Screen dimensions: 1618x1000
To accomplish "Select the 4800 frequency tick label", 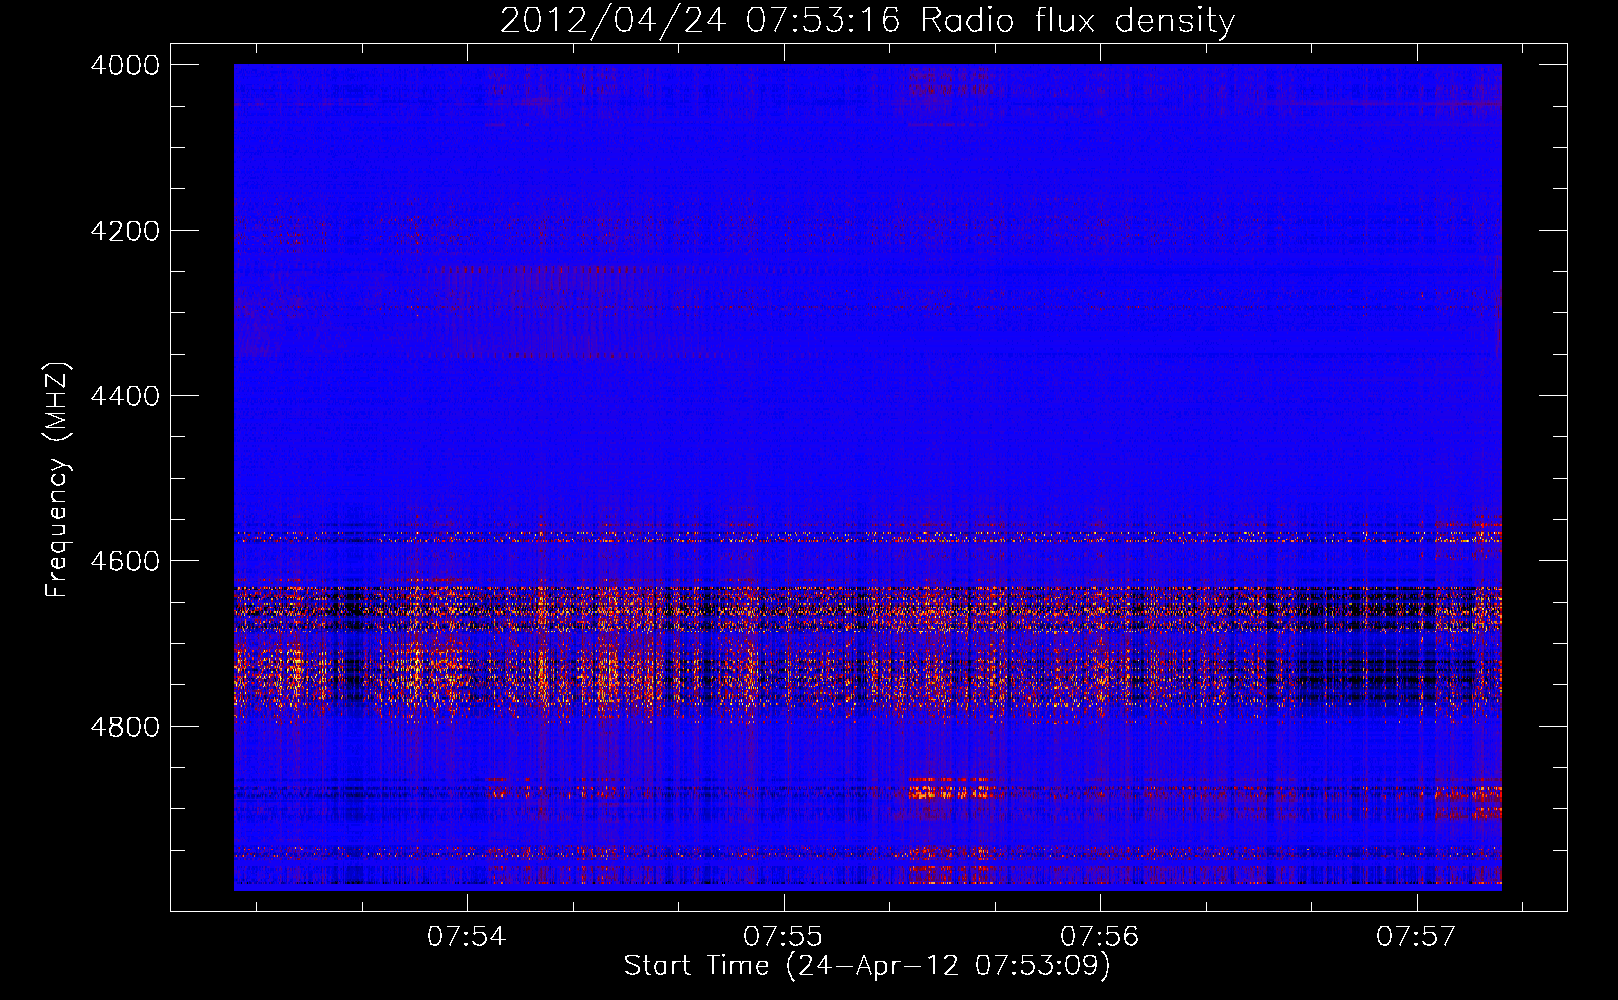I will click(x=125, y=727).
